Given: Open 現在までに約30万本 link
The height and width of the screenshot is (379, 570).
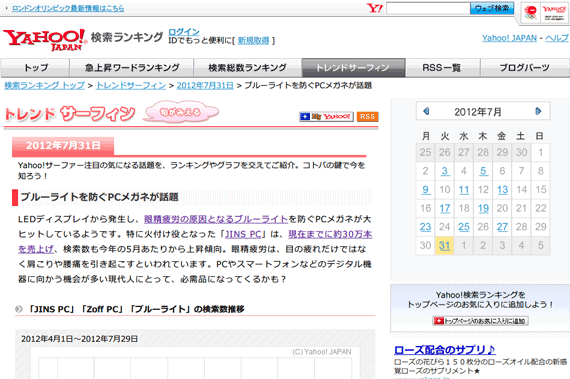Looking at the screenshot, I should [330, 234].
